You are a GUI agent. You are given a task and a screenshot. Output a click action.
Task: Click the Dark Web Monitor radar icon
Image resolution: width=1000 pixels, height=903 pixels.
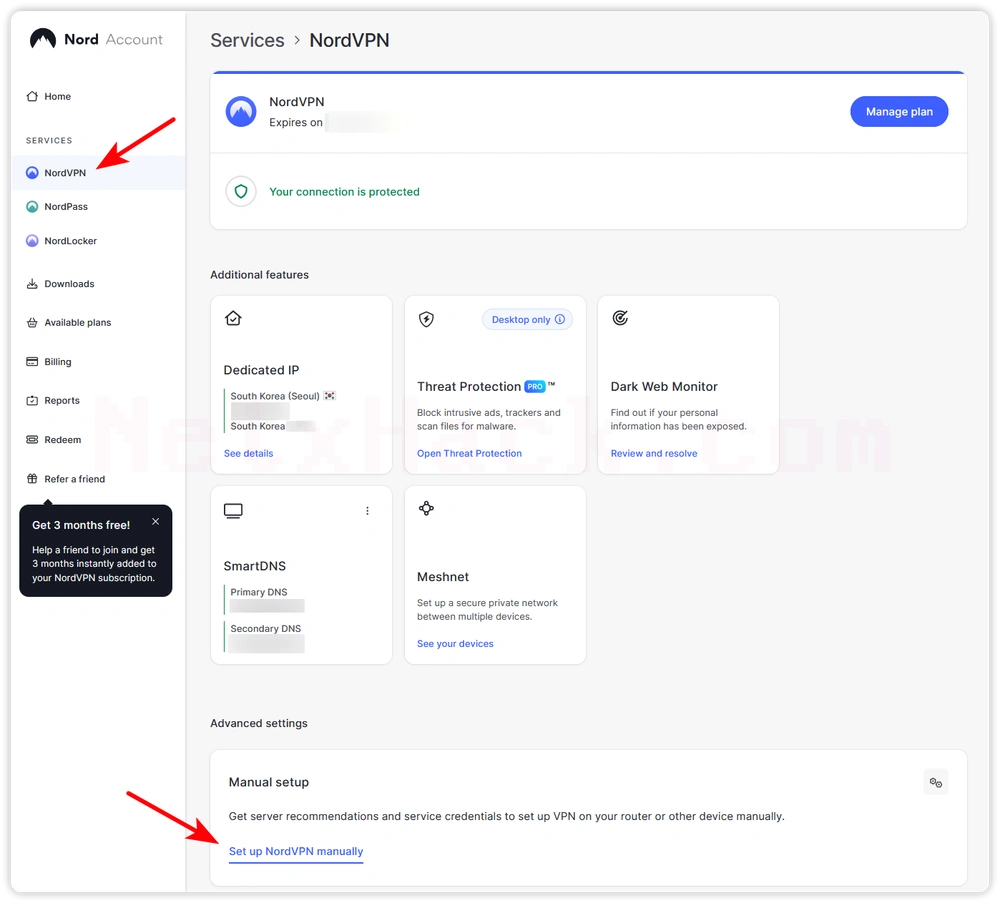click(x=620, y=318)
